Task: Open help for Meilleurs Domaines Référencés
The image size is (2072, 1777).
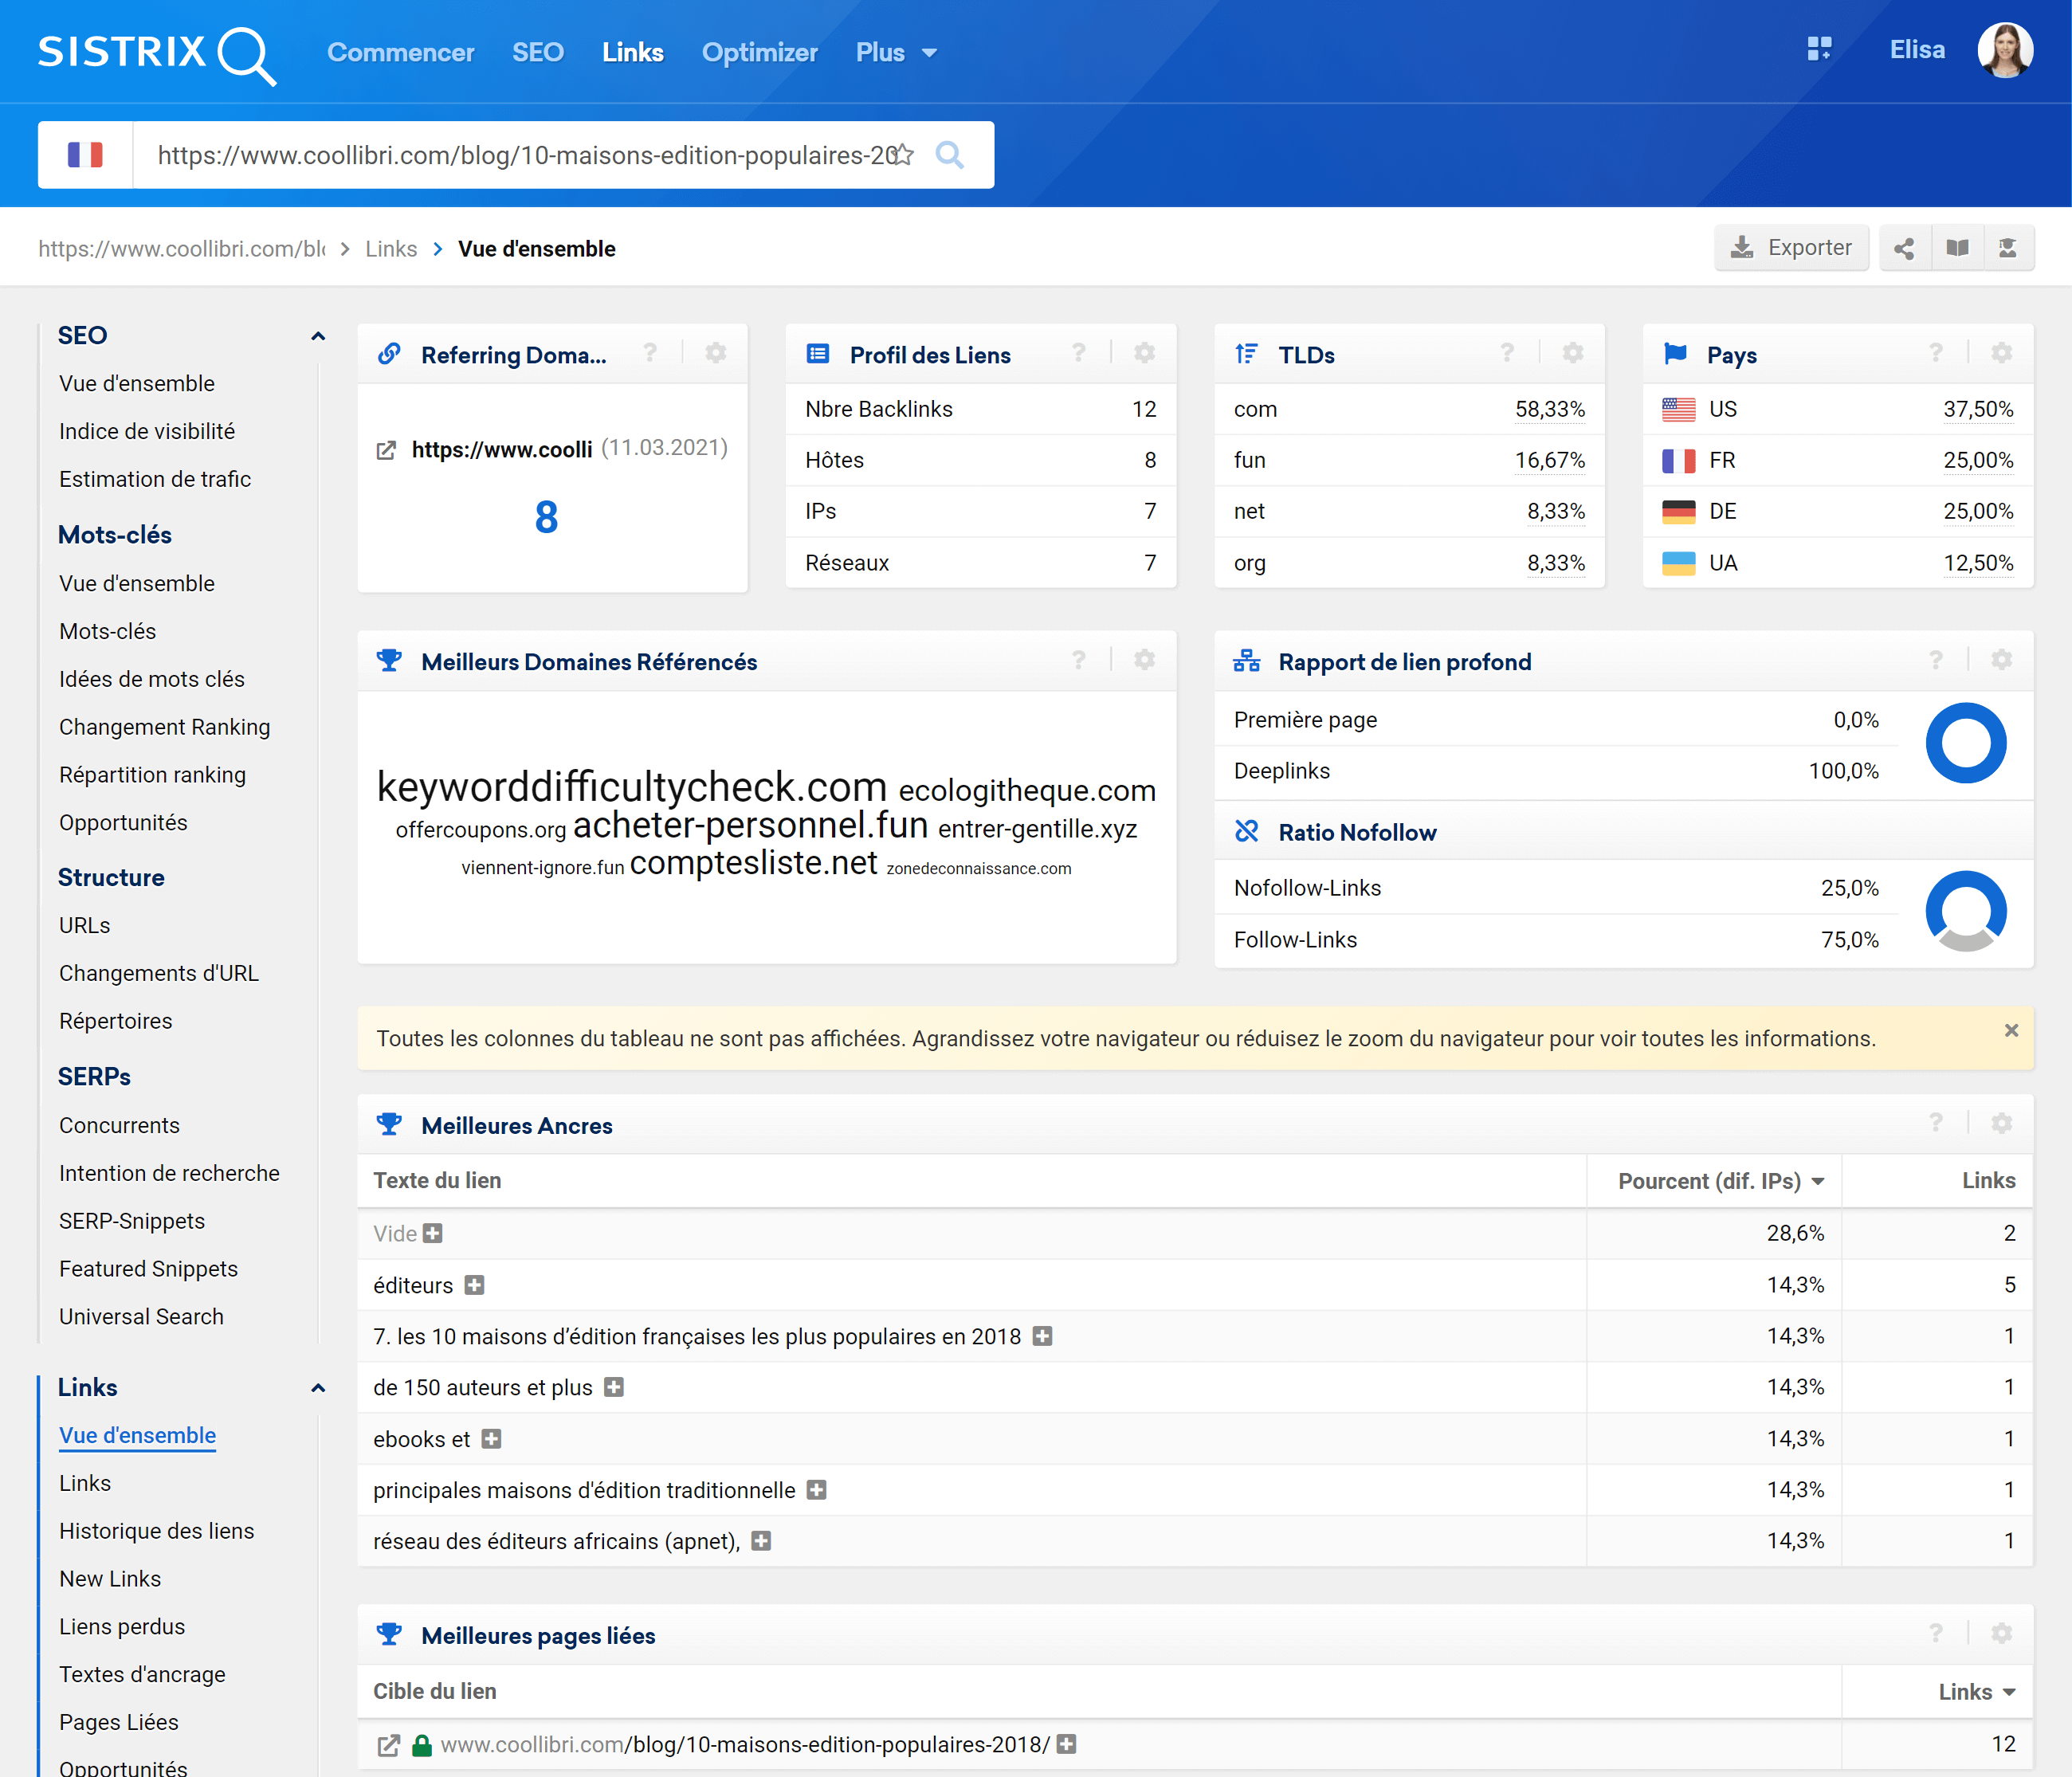Action: coord(1079,660)
